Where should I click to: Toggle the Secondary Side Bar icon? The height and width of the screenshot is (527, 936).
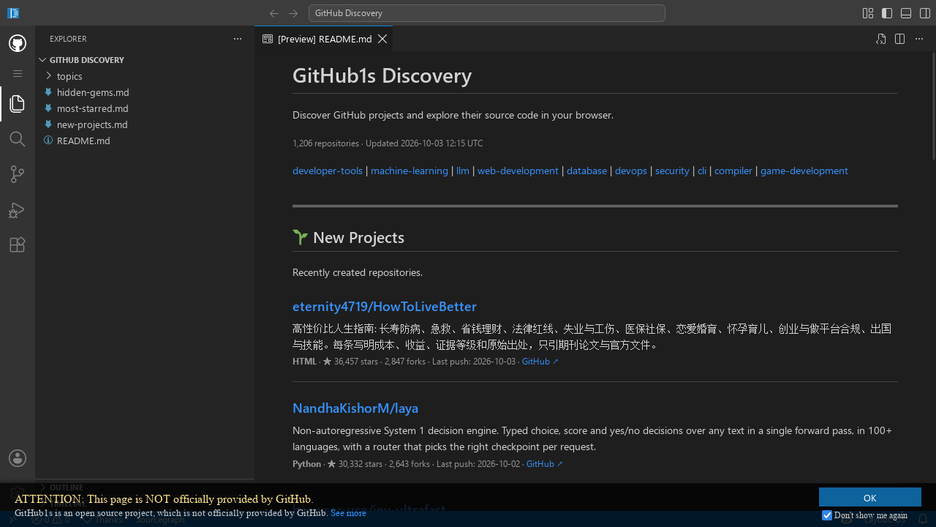[925, 13]
